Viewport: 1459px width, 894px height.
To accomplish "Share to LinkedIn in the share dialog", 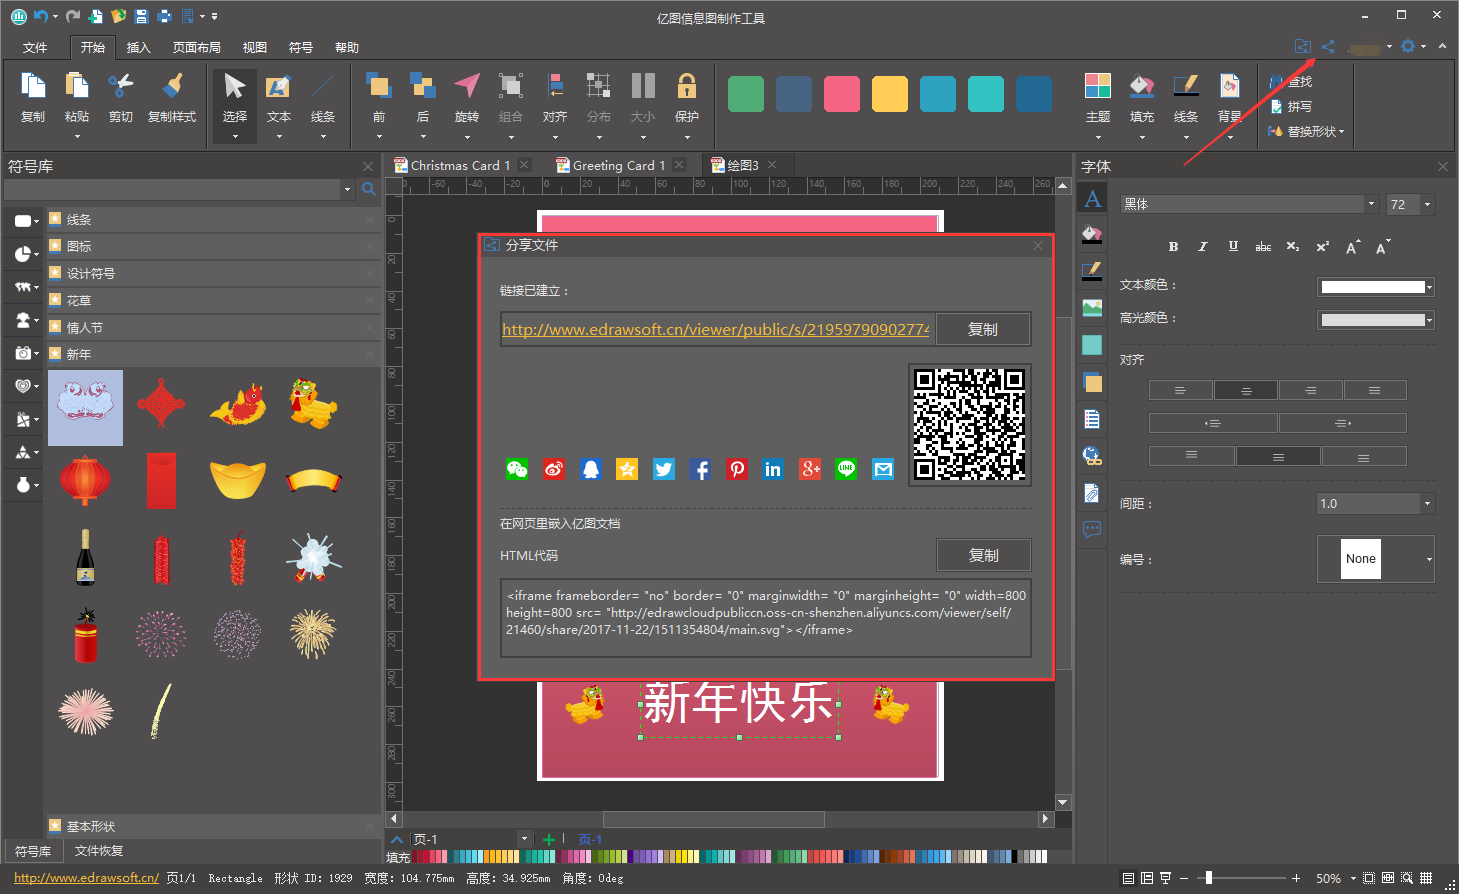I will coord(773,469).
